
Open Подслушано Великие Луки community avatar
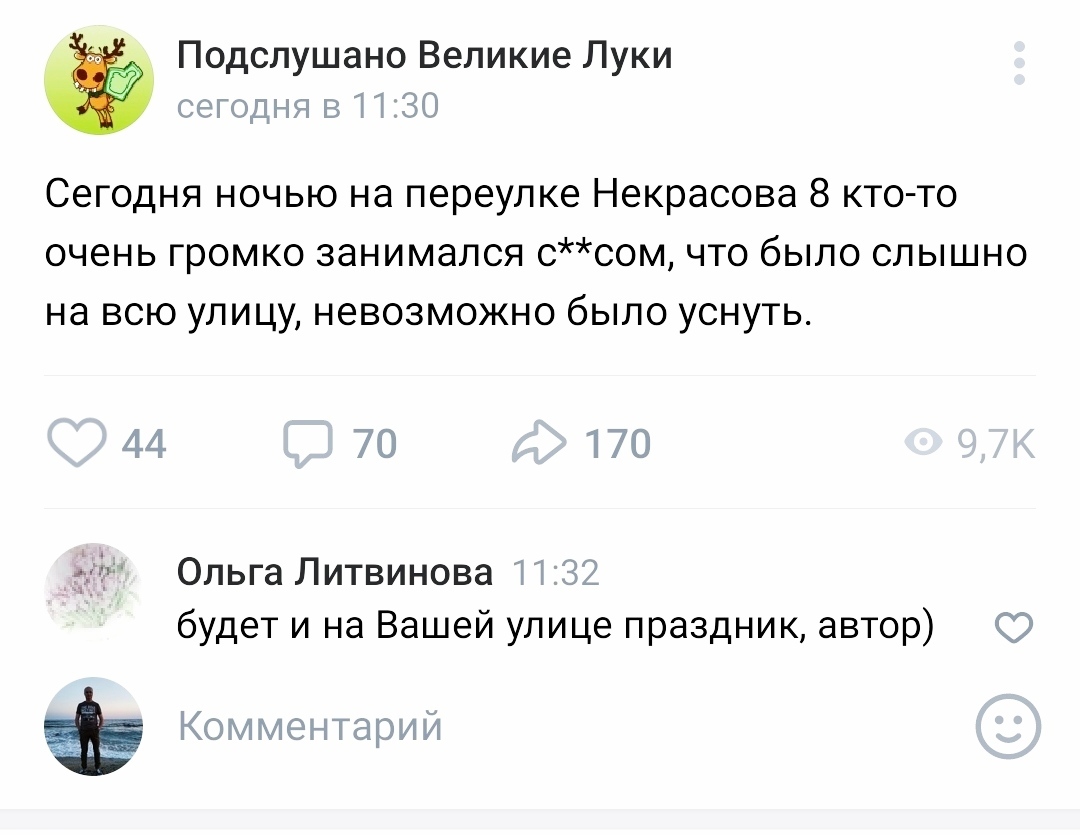[x=99, y=80]
